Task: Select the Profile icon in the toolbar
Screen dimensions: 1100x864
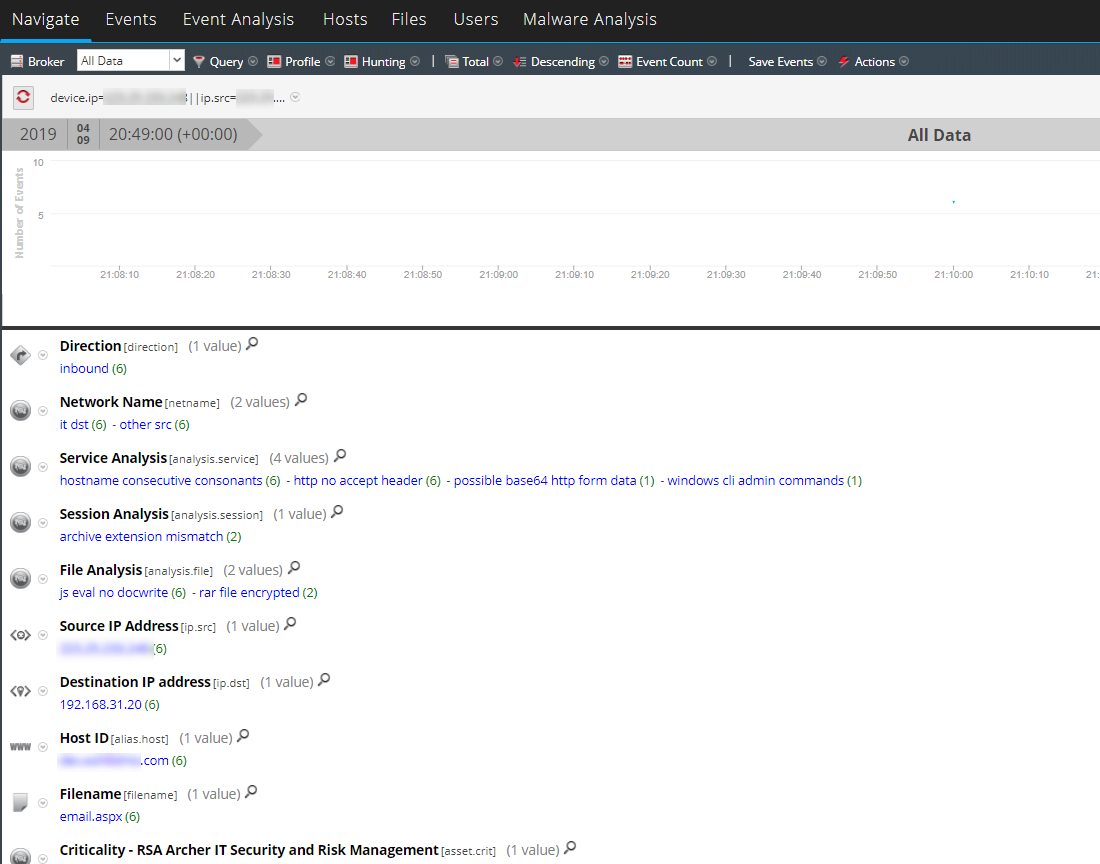Action: pyautogui.click(x=274, y=61)
